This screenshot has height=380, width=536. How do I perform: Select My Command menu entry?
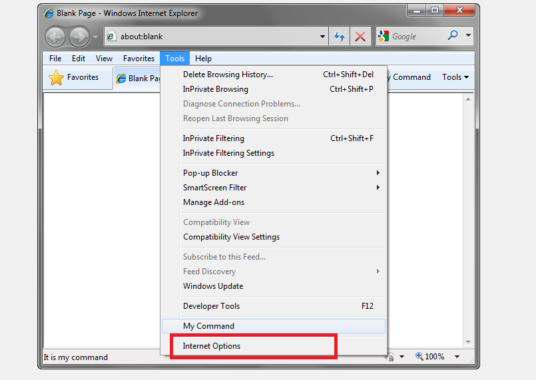(x=274, y=326)
